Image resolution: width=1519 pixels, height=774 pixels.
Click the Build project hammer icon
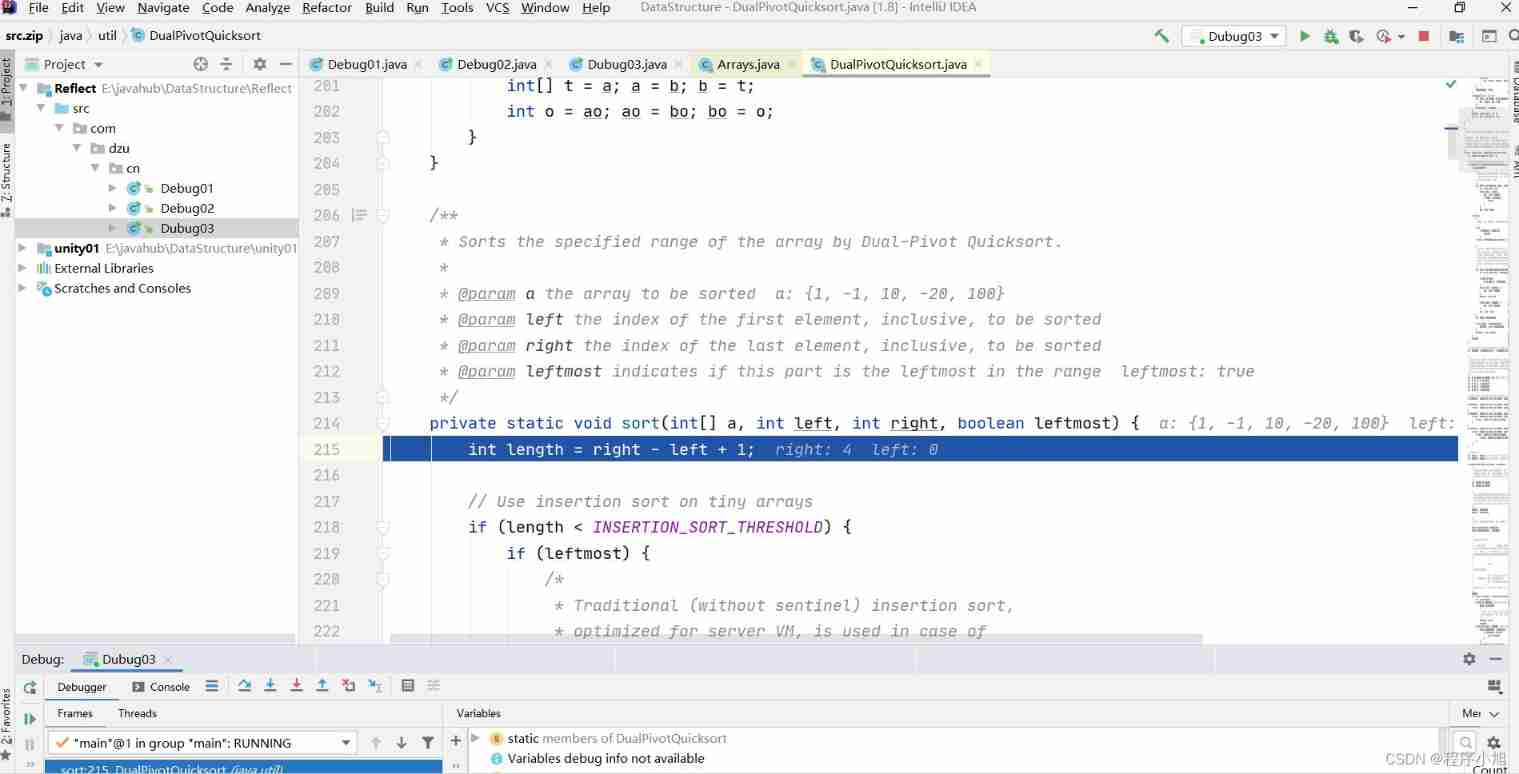pyautogui.click(x=1162, y=36)
